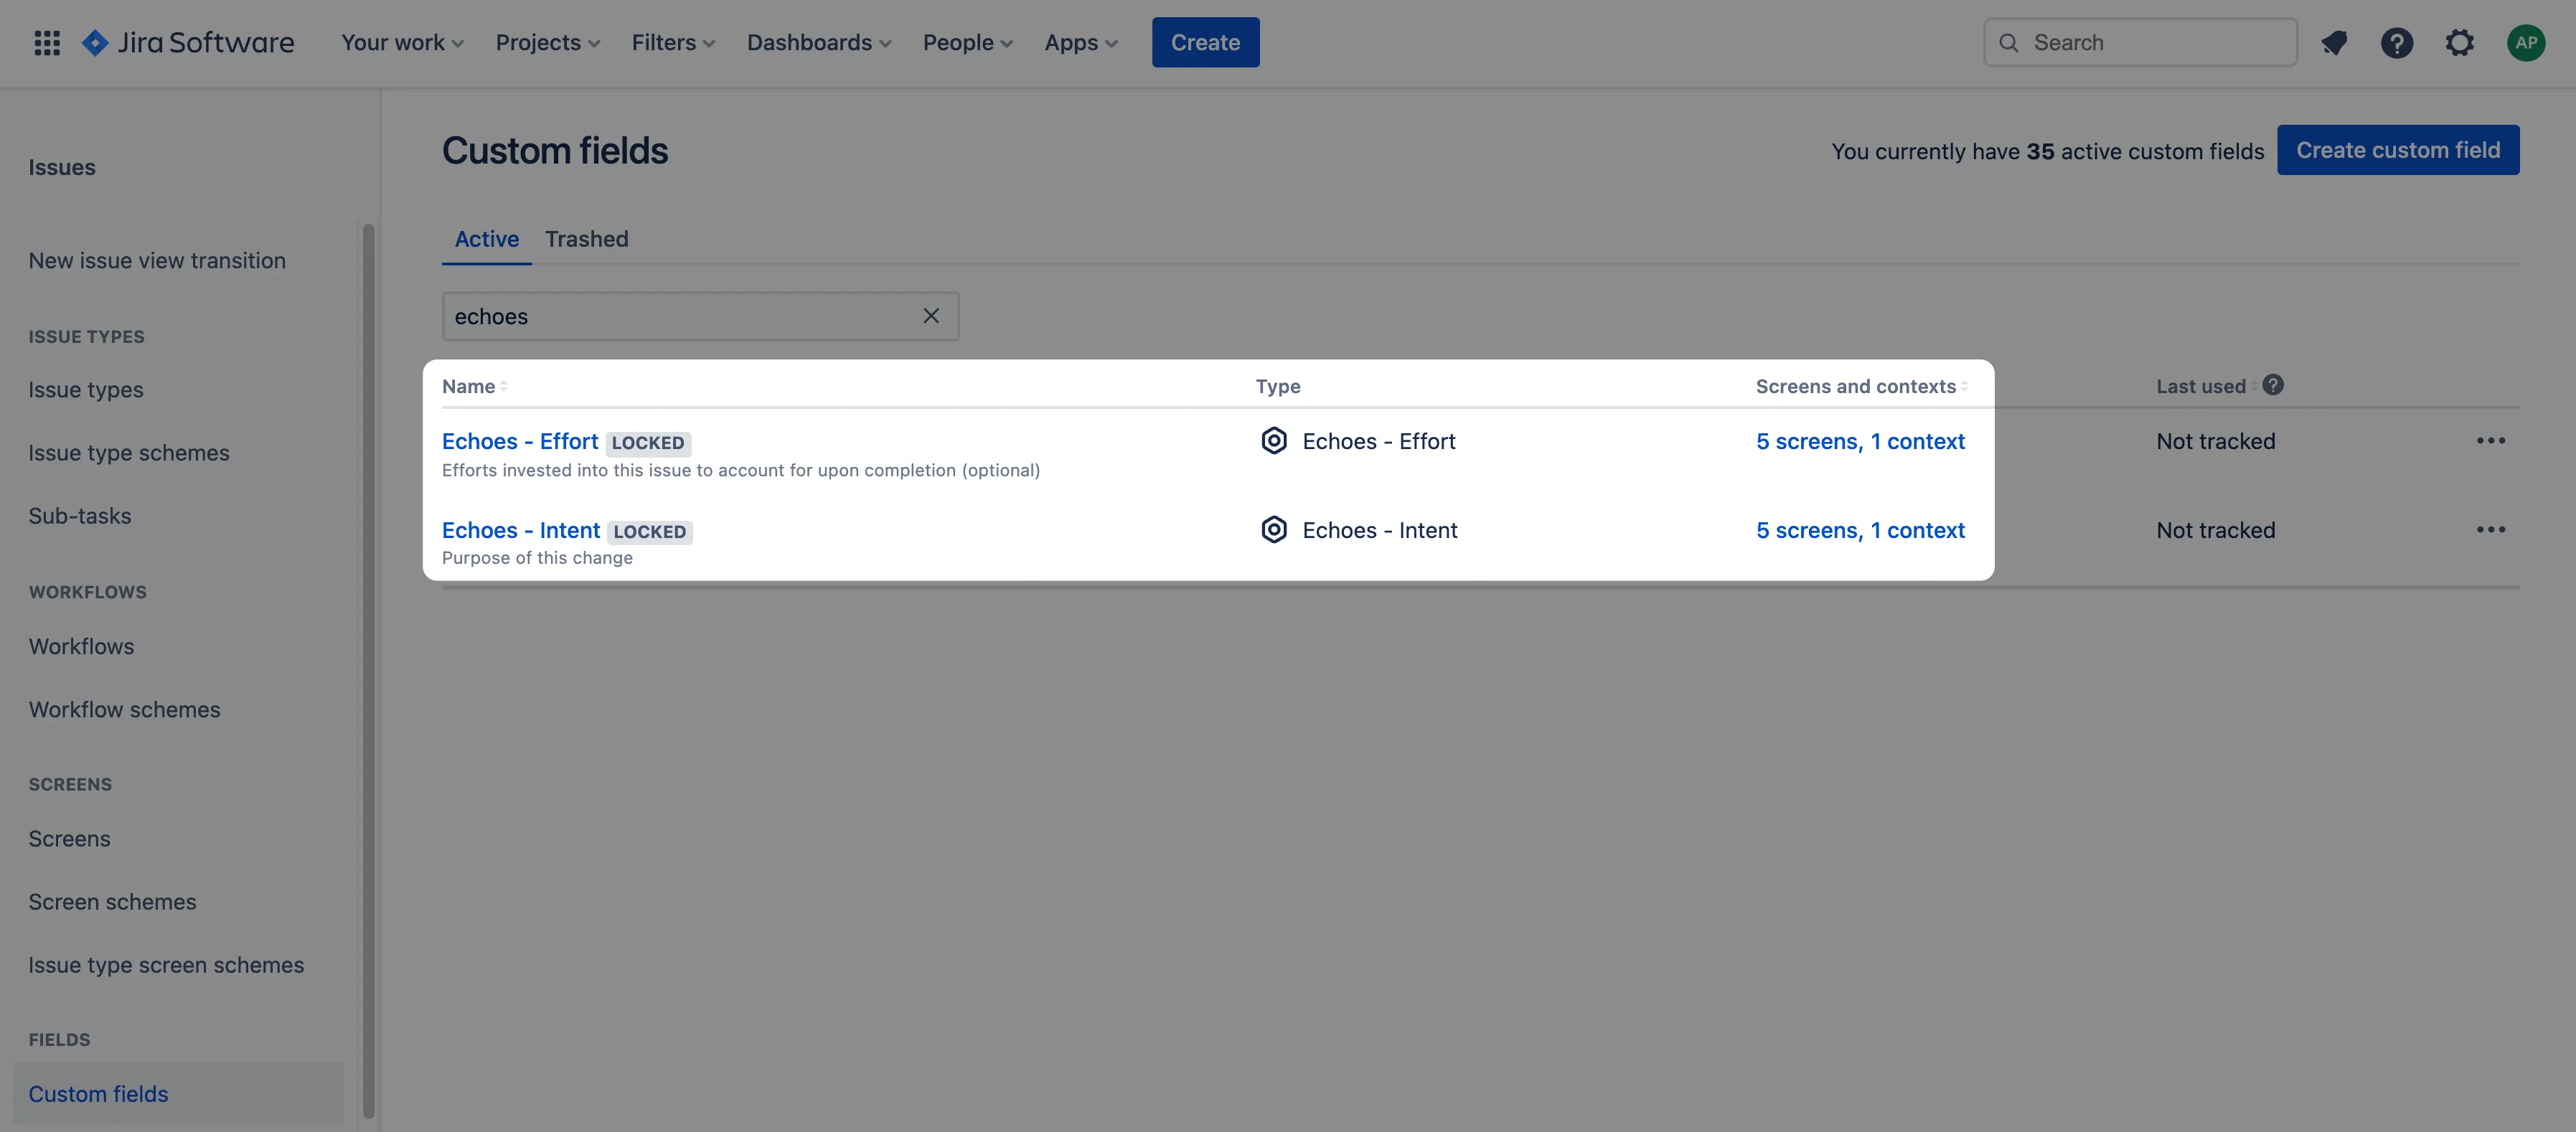Open the Echoes - Intent field link
This screenshot has width=2576, height=1132.
coord(520,530)
